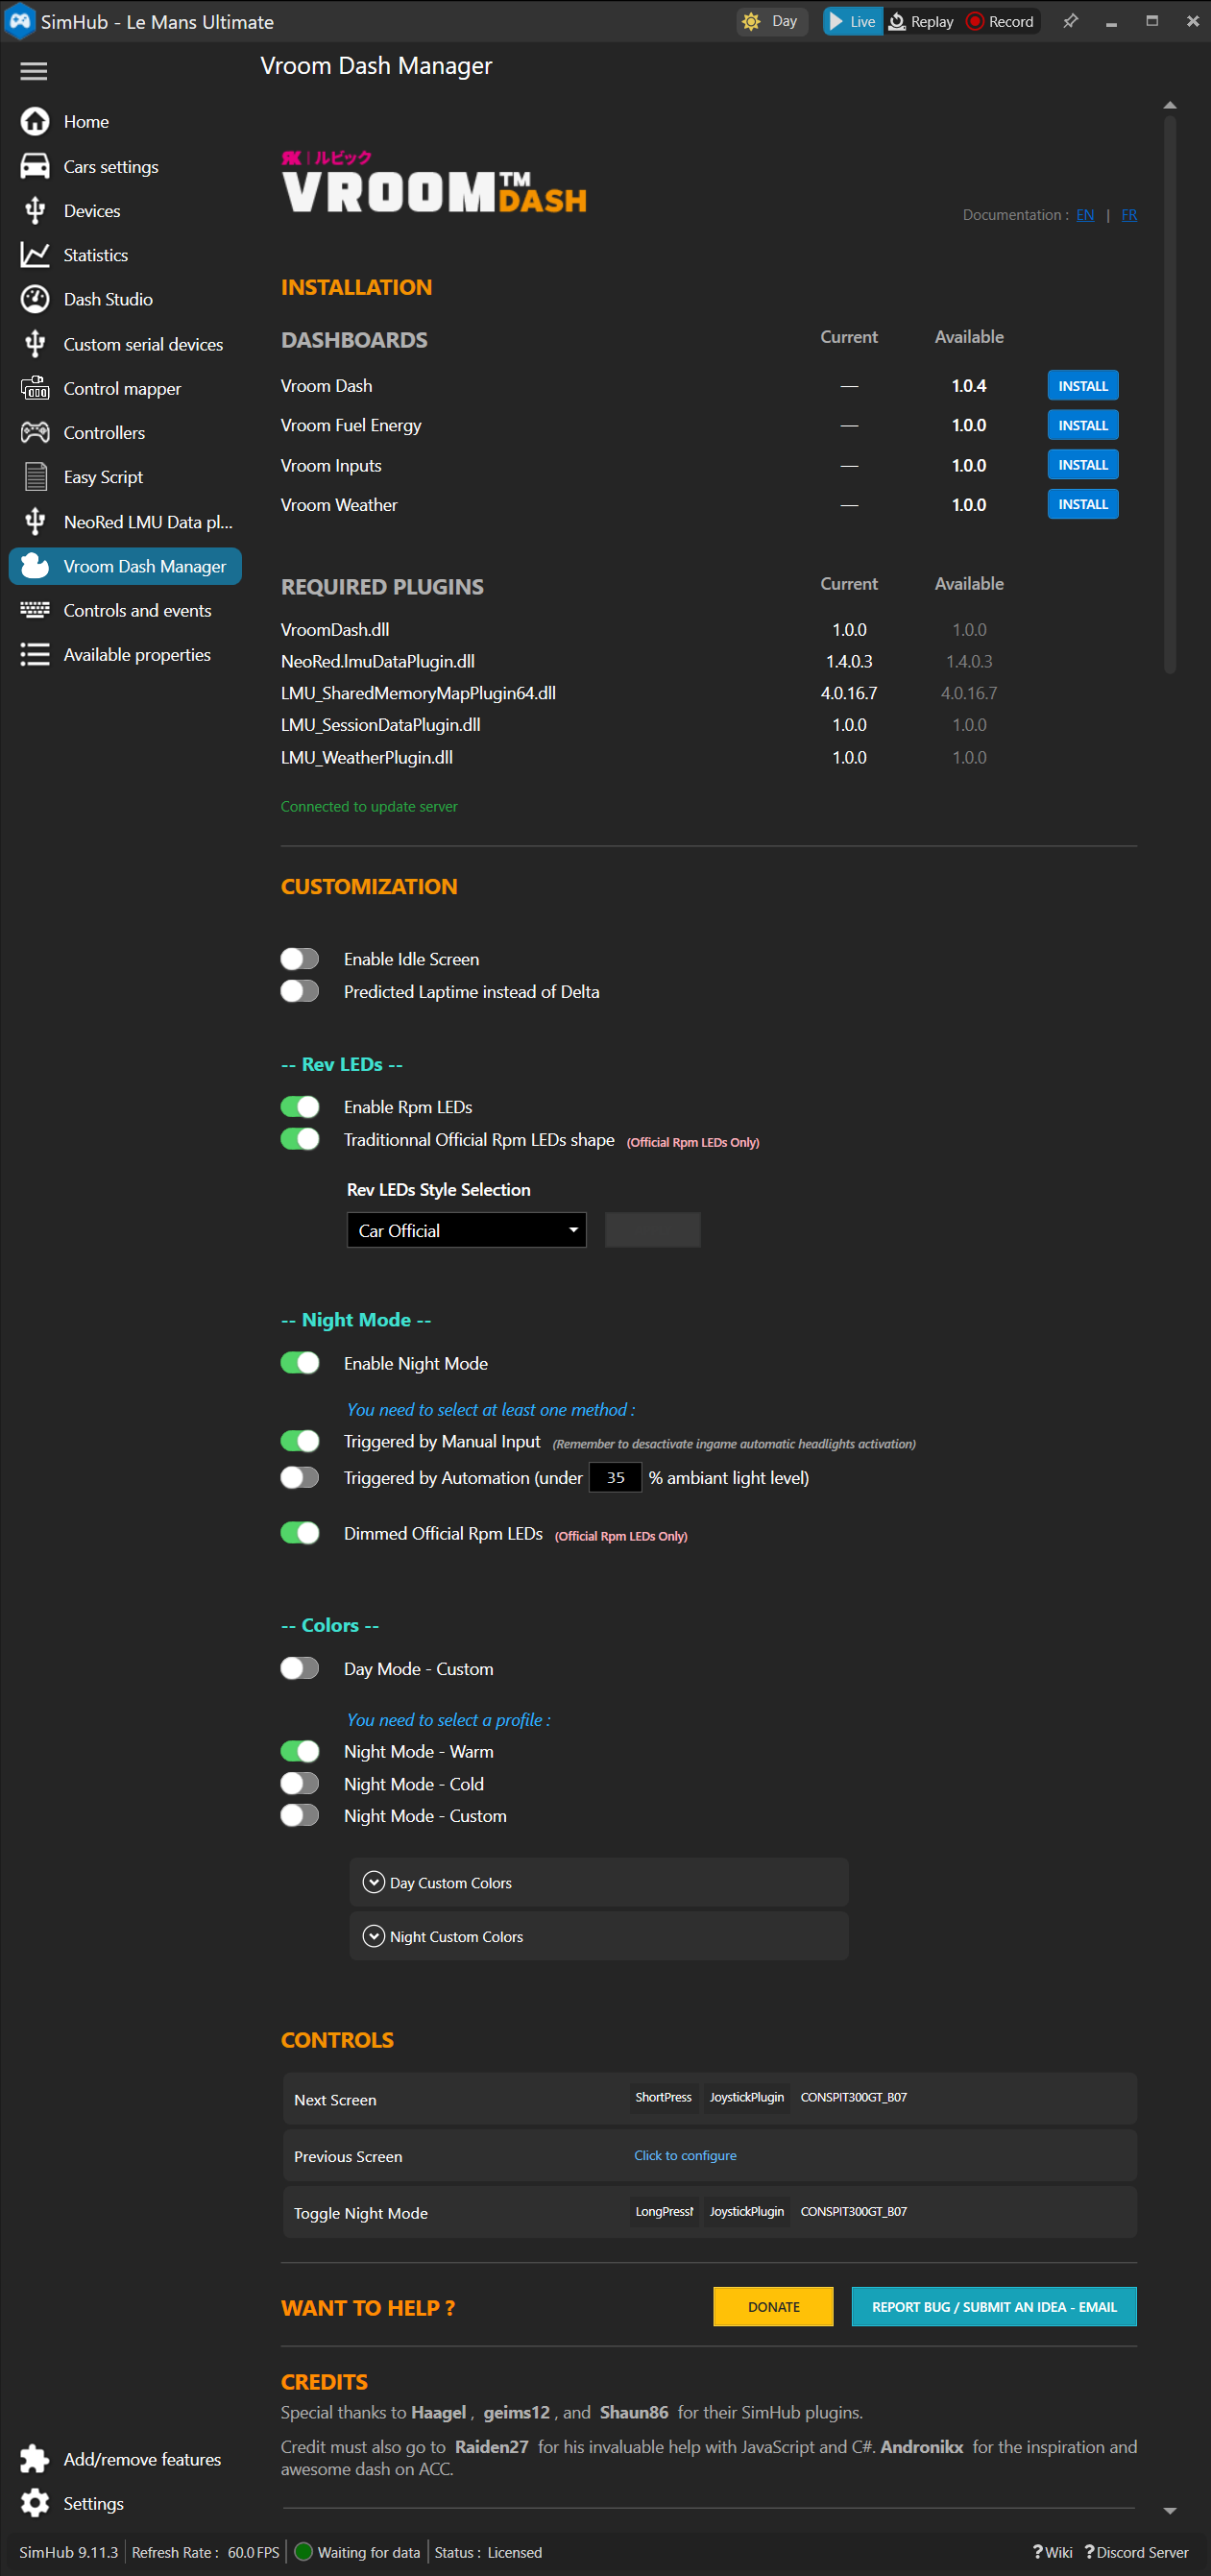The image size is (1211, 2576).
Task: Open Dash Studio from sidebar icon
Action: 35,299
